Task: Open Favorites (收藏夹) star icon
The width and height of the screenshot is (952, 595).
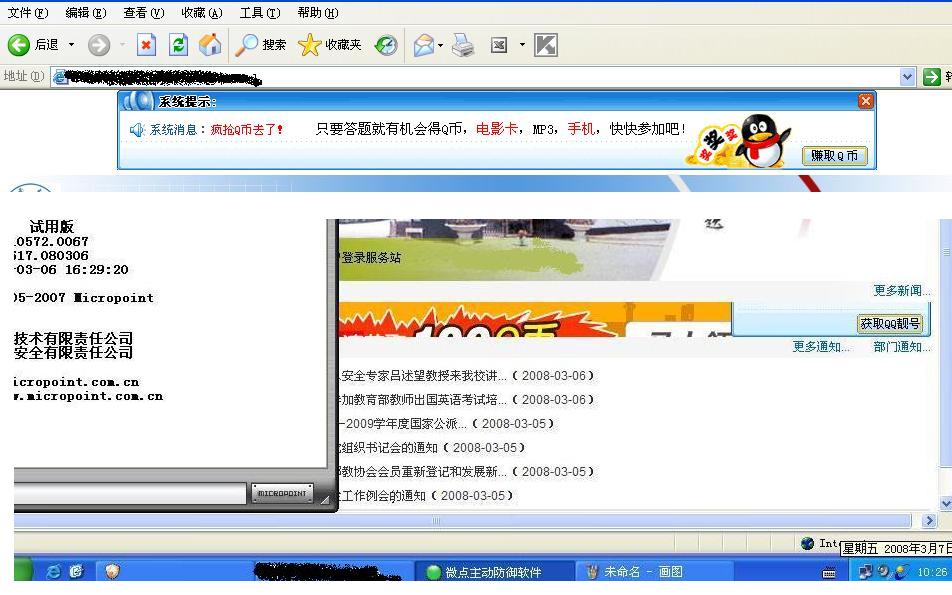Action: [x=329, y=45]
